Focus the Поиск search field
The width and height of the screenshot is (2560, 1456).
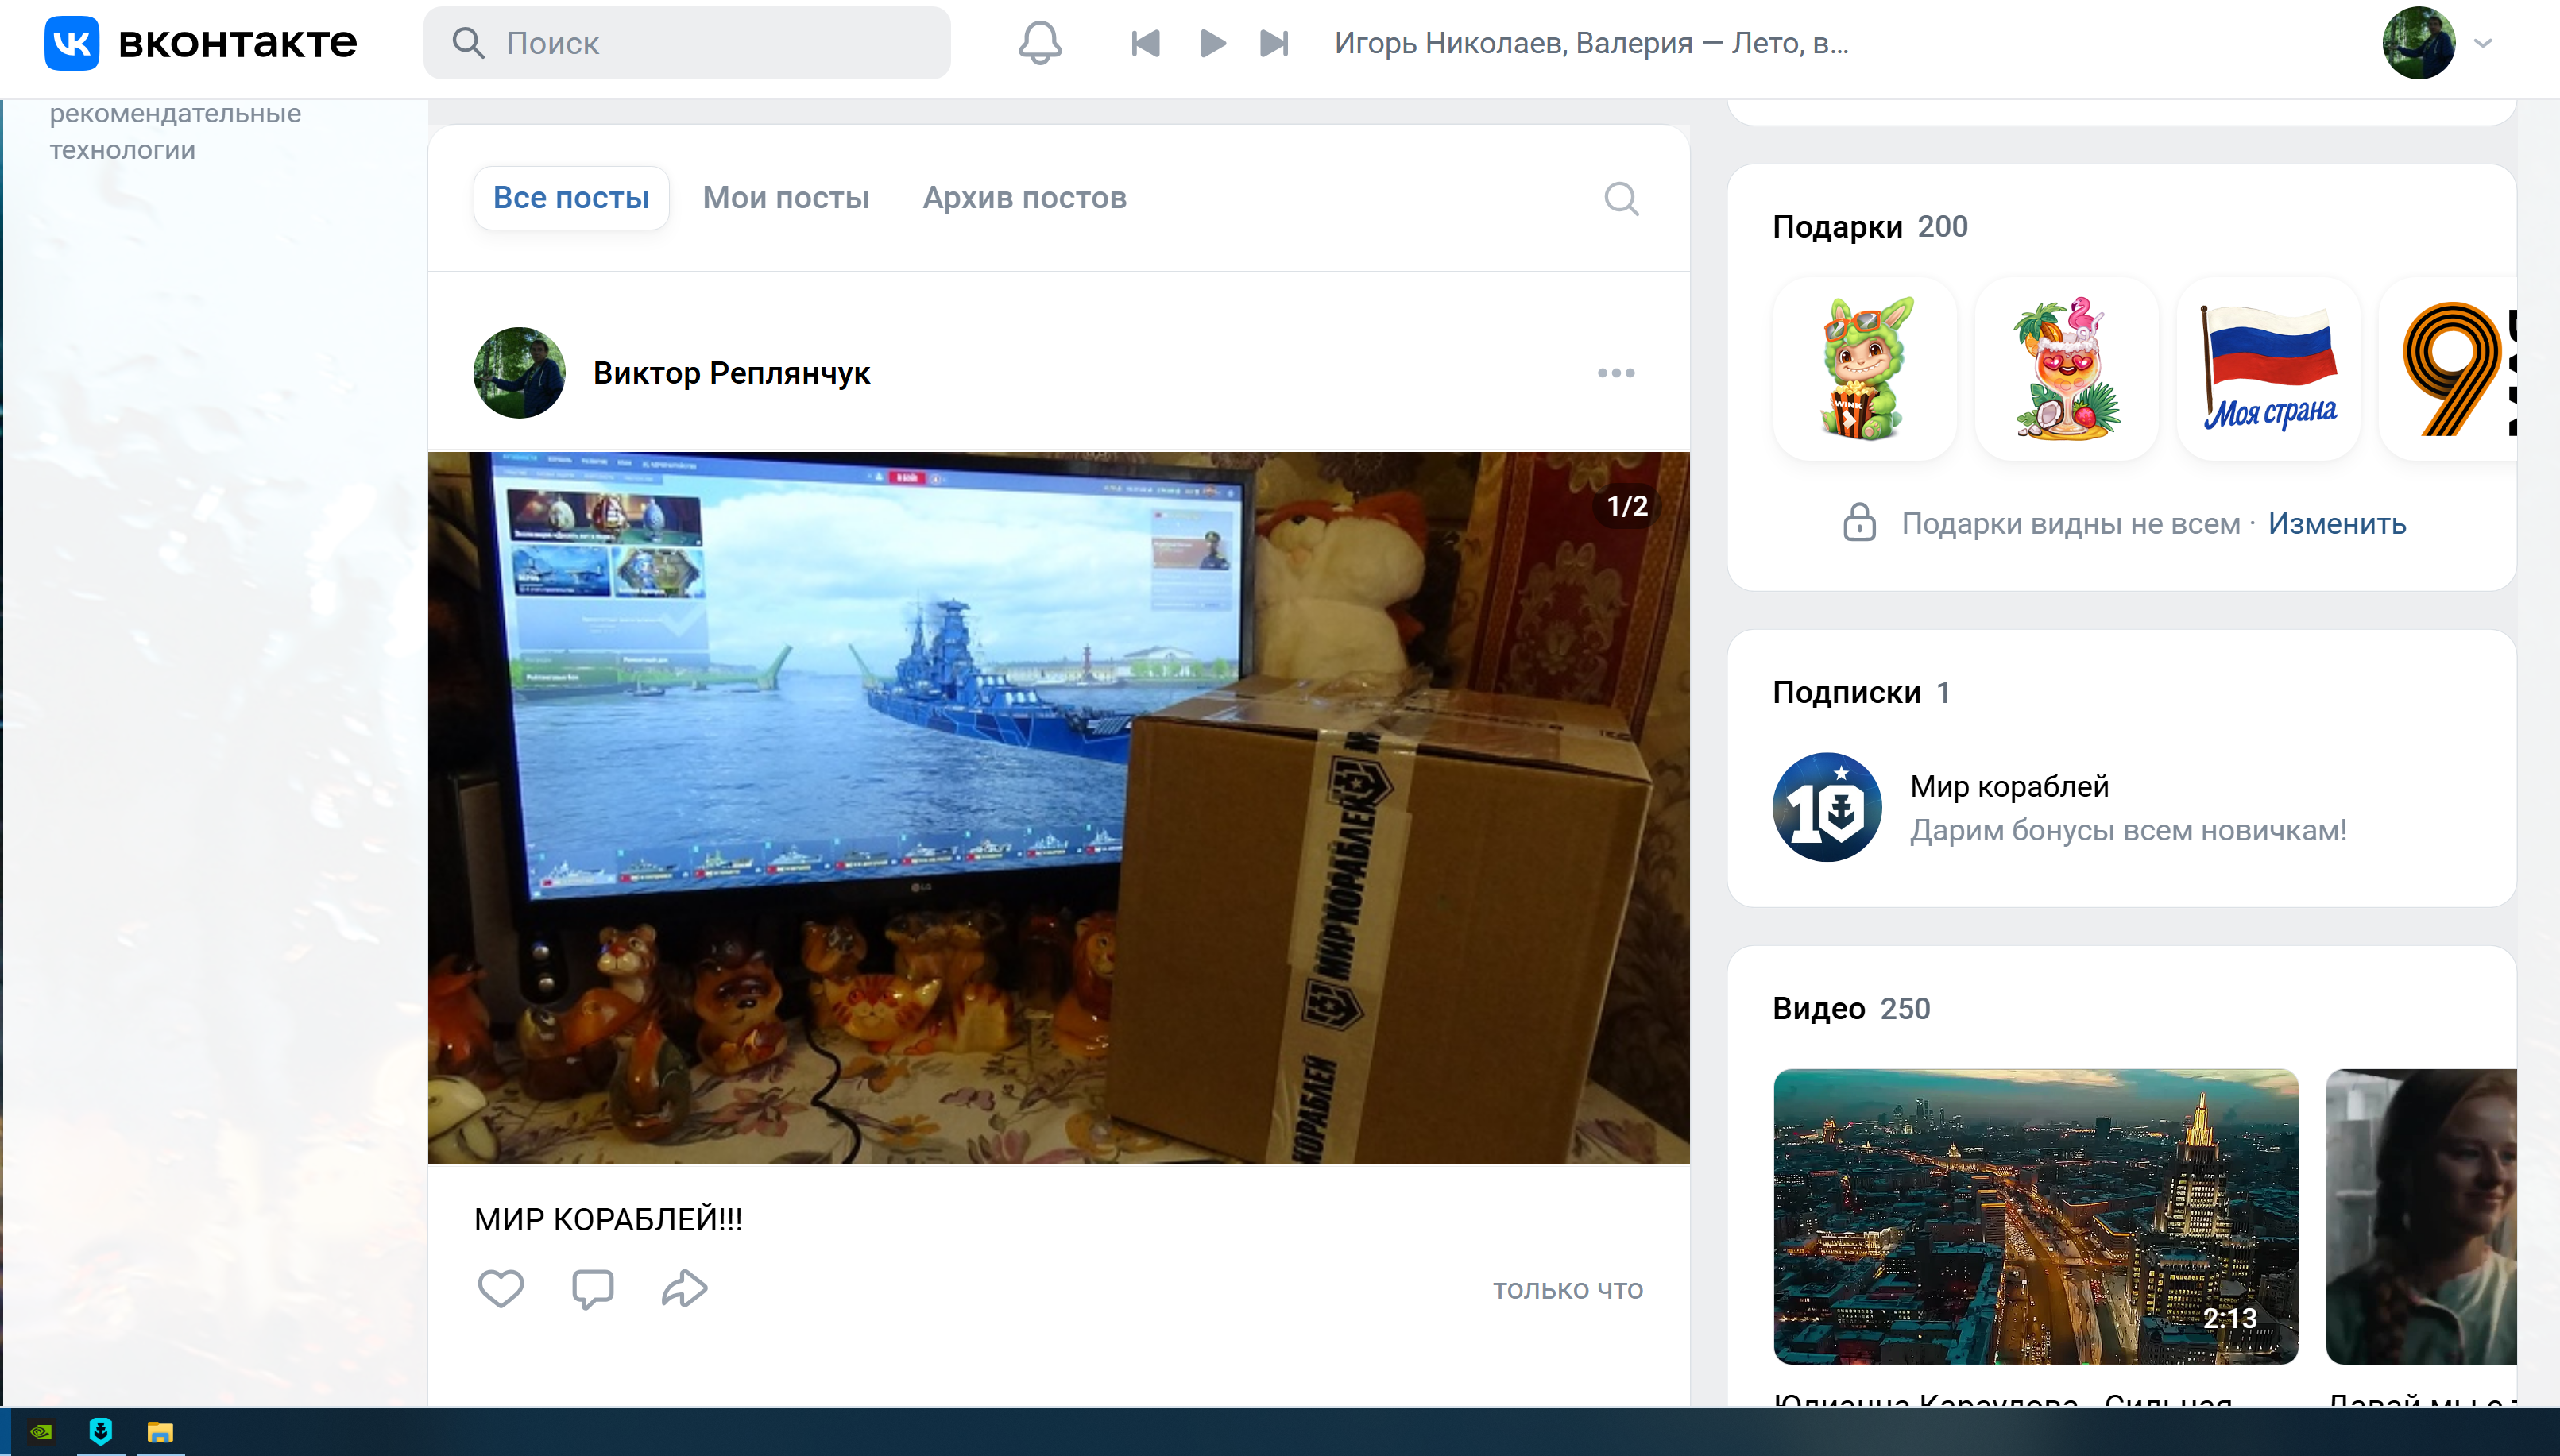tap(687, 43)
